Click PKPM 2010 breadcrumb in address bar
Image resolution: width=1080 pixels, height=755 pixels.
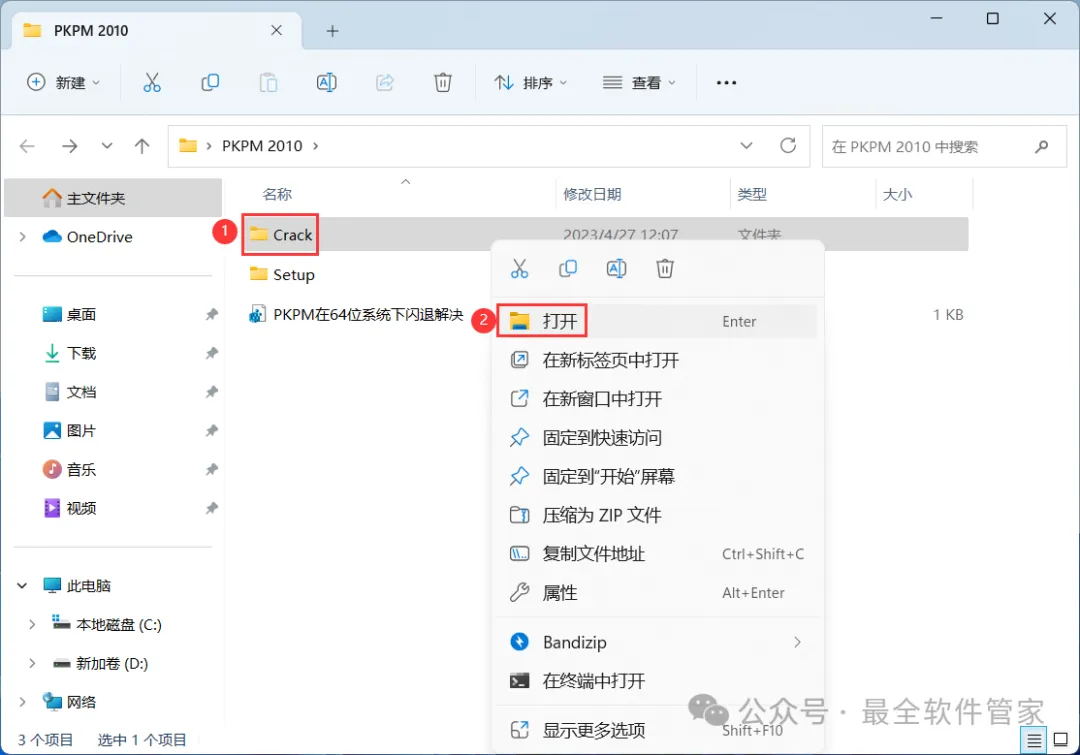[262, 146]
